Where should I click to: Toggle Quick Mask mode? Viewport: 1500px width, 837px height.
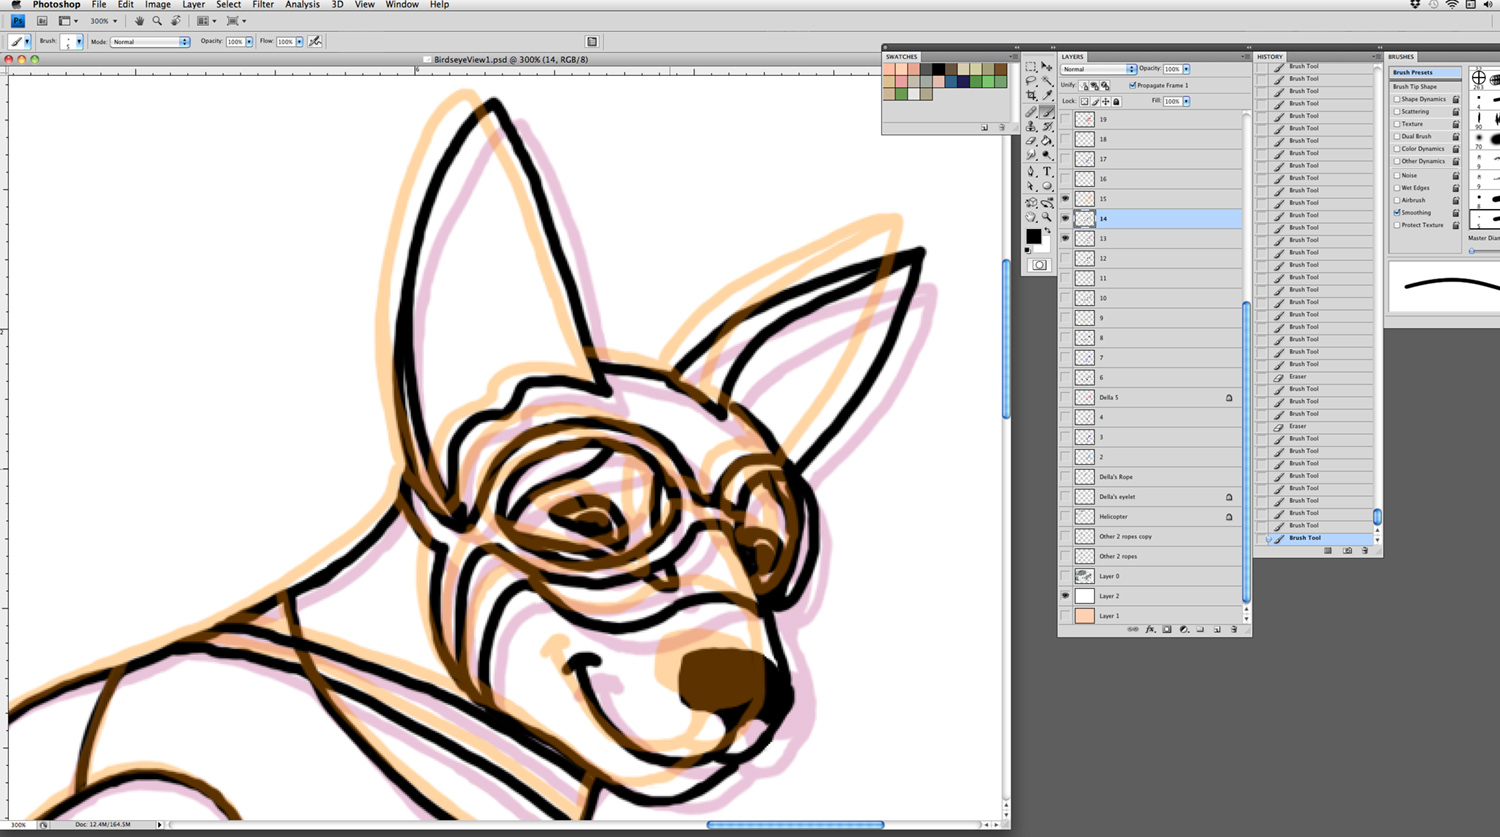tap(1039, 265)
